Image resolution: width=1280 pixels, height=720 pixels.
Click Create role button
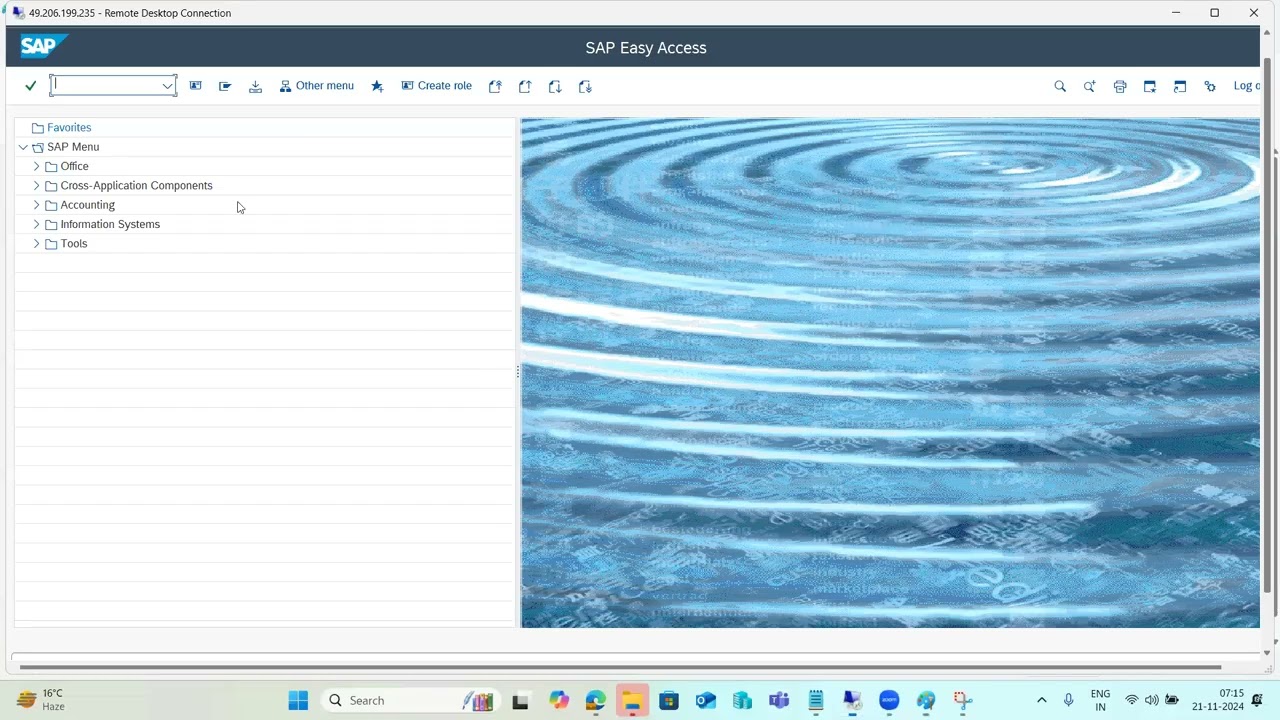(x=436, y=86)
